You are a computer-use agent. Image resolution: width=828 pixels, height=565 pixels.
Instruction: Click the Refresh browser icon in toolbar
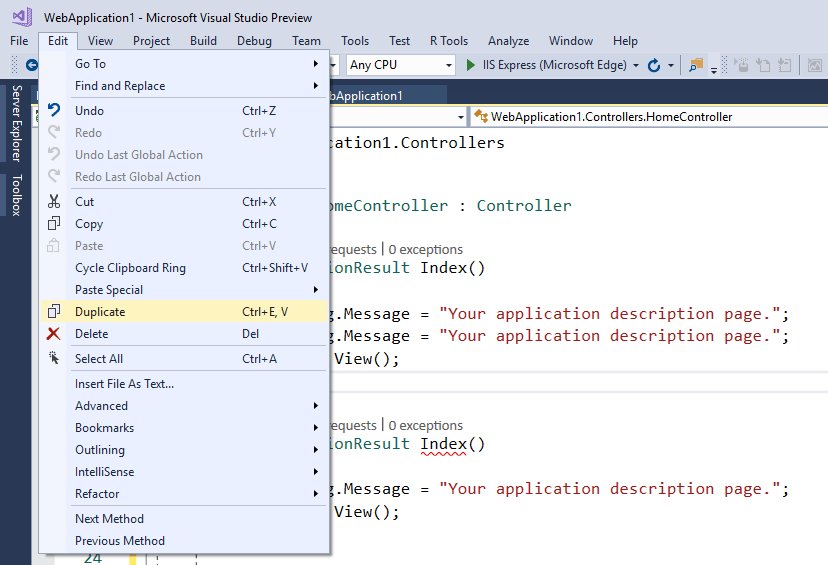[x=654, y=65]
